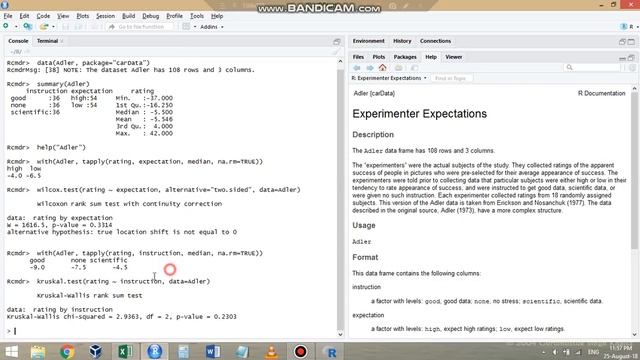Viewport: 640px width, 360px height.
Task: Close the Terminal tab
Action: pyautogui.click(x=62, y=41)
